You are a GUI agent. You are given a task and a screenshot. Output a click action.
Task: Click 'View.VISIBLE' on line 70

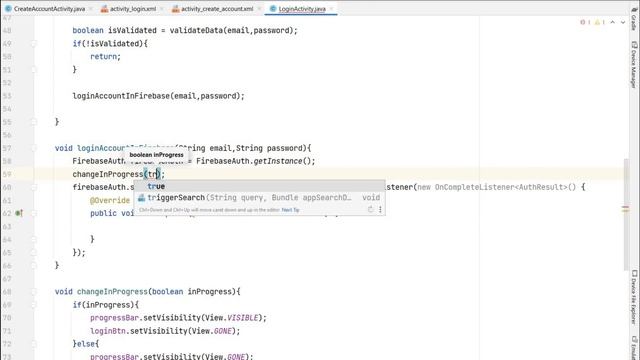coord(231,318)
